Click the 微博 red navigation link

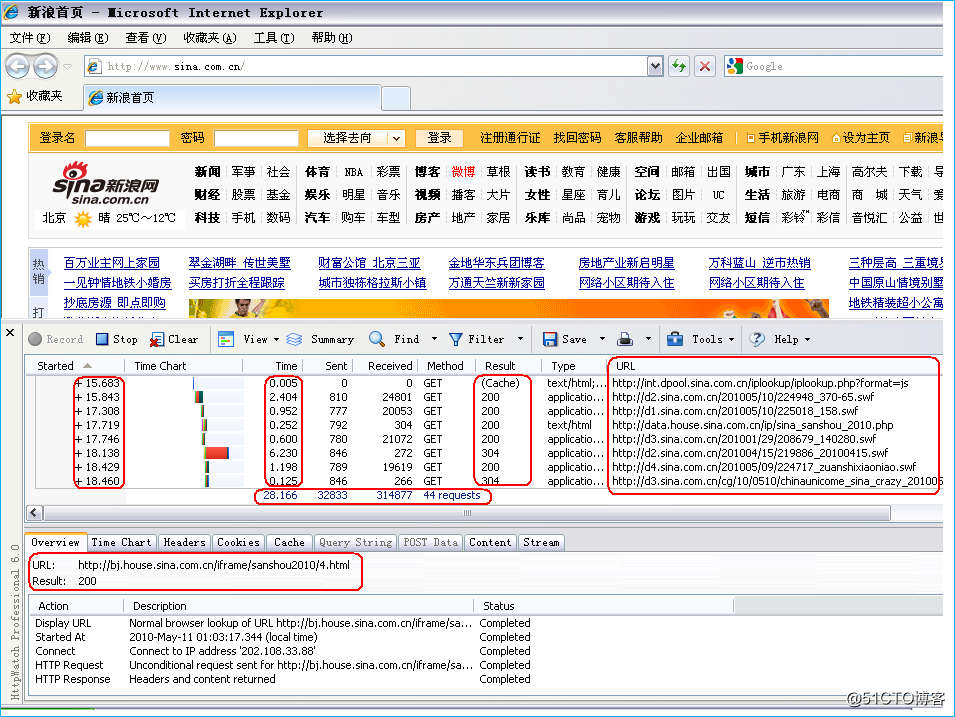pos(463,172)
